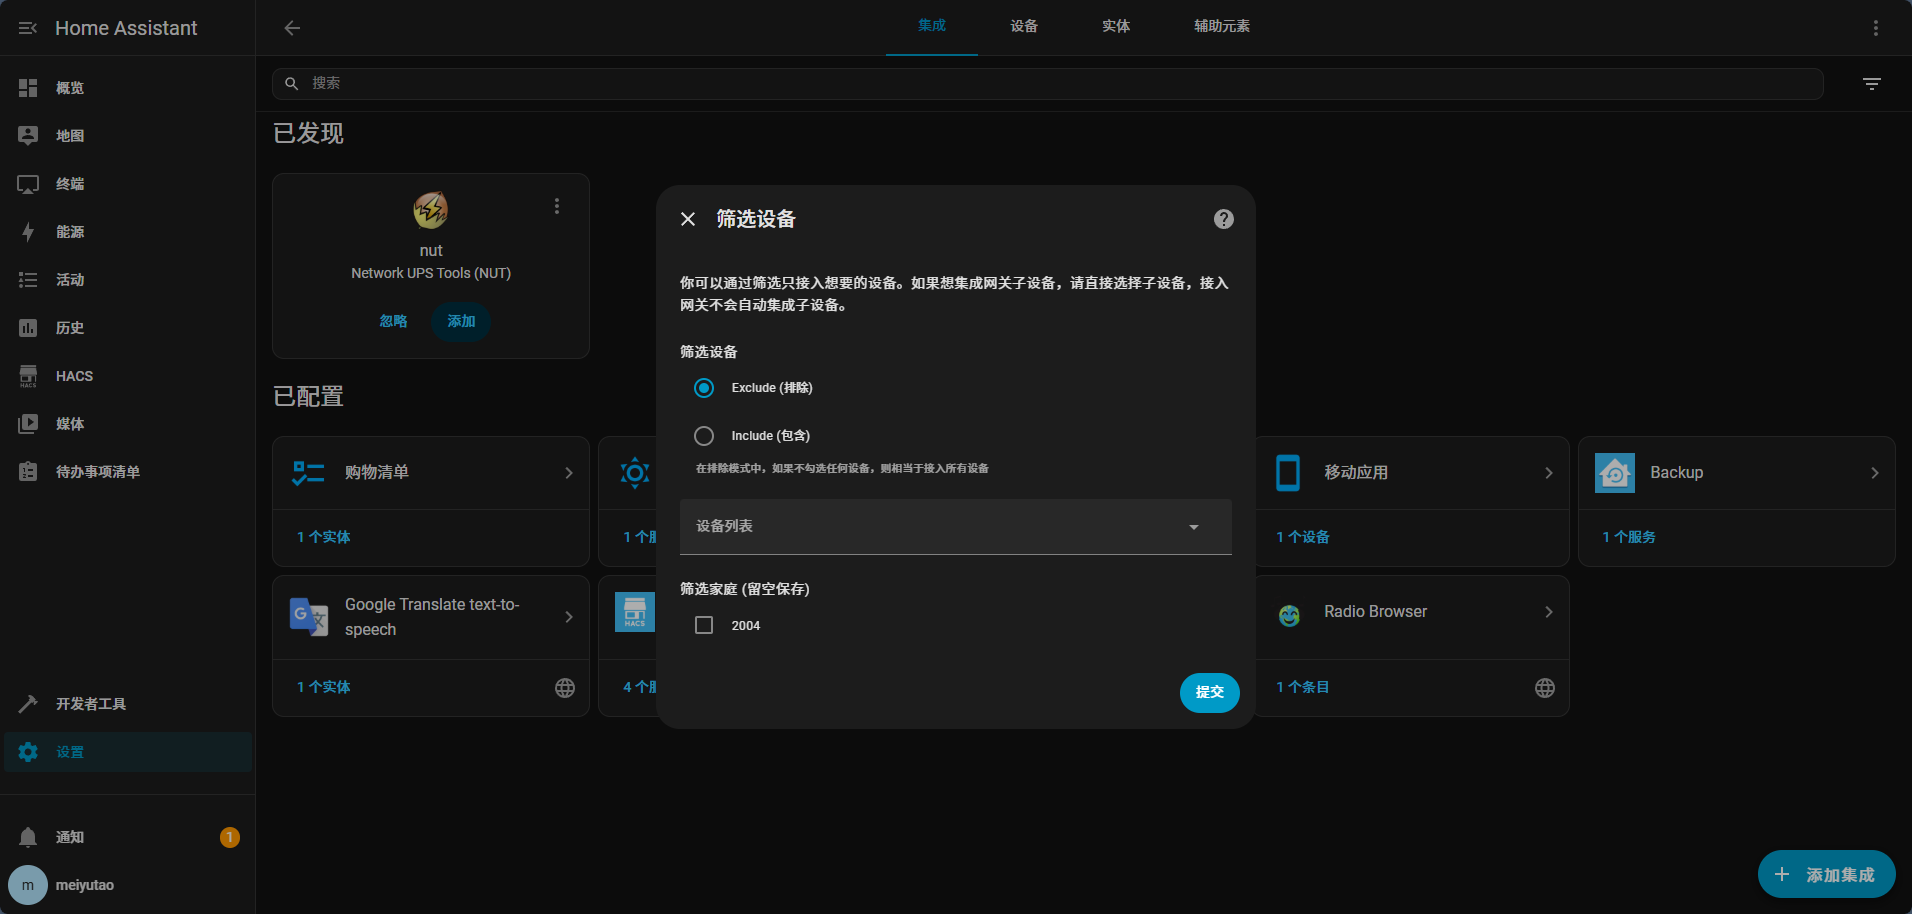Click the energy lightning bolt icon
1912x914 pixels.
point(28,232)
